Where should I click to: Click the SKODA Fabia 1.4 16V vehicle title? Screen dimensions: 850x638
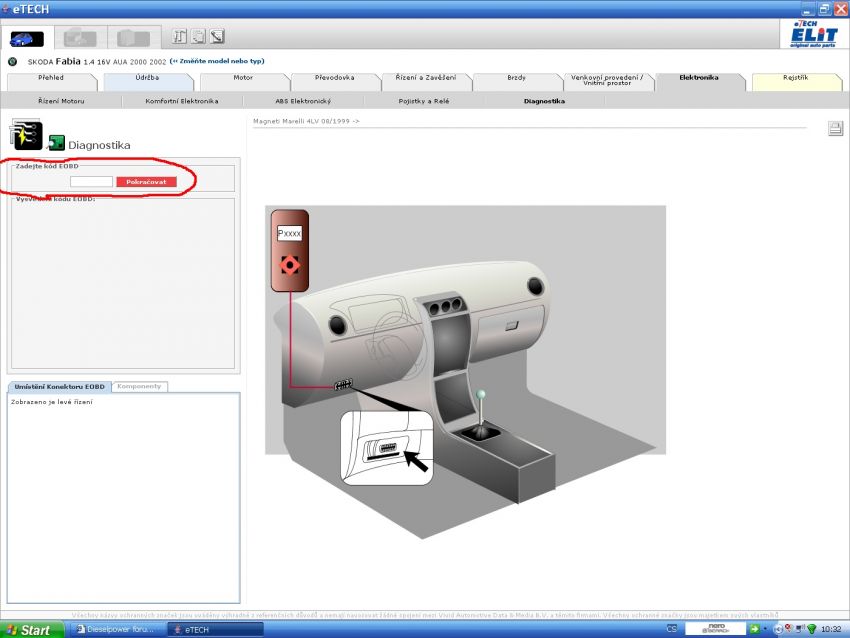(97, 62)
